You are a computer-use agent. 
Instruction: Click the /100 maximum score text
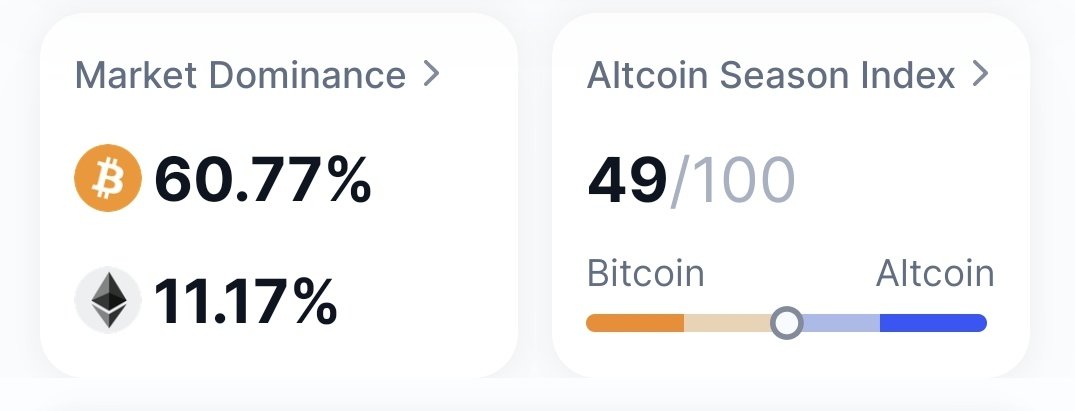pyautogui.click(x=732, y=180)
